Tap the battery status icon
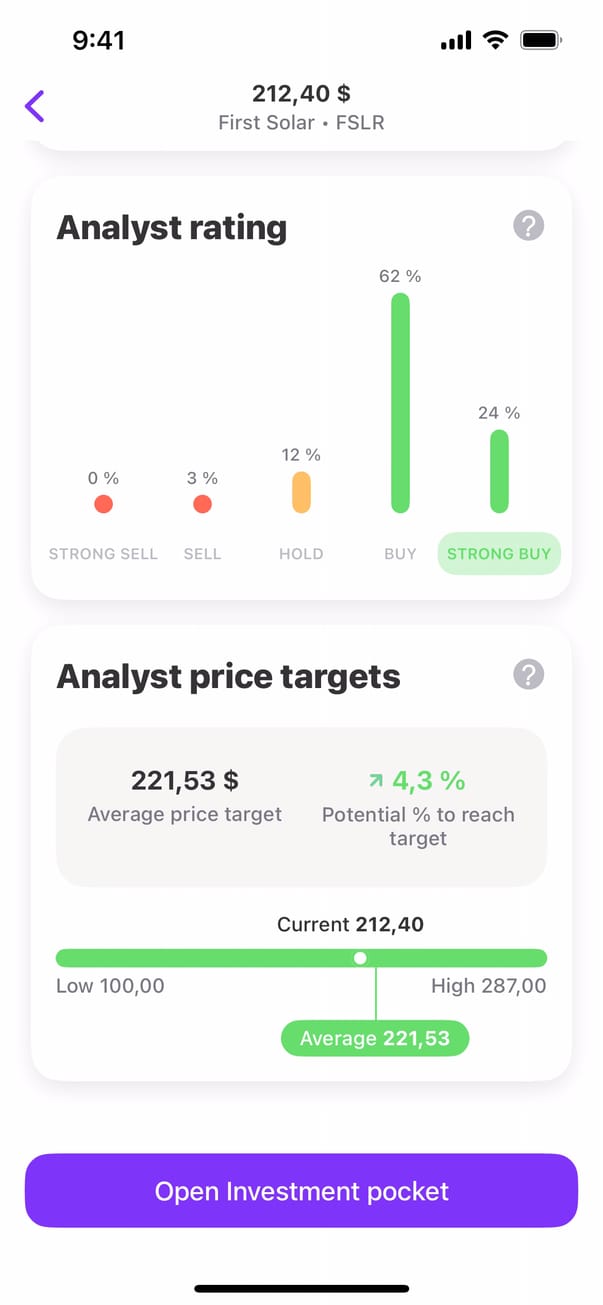This screenshot has width=603, height=1305. (x=542, y=40)
